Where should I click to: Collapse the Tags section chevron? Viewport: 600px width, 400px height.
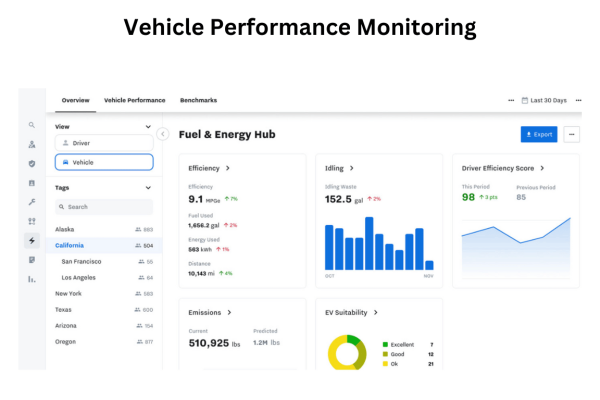tap(148, 187)
